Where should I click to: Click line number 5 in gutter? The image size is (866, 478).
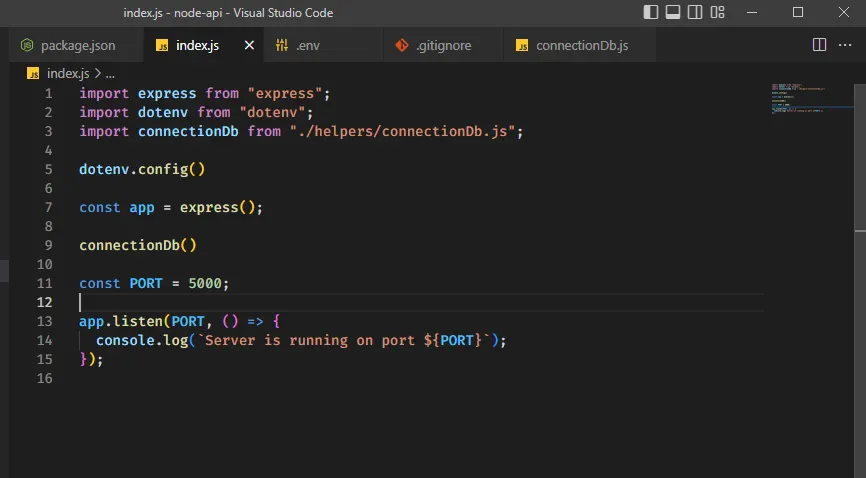[49, 169]
